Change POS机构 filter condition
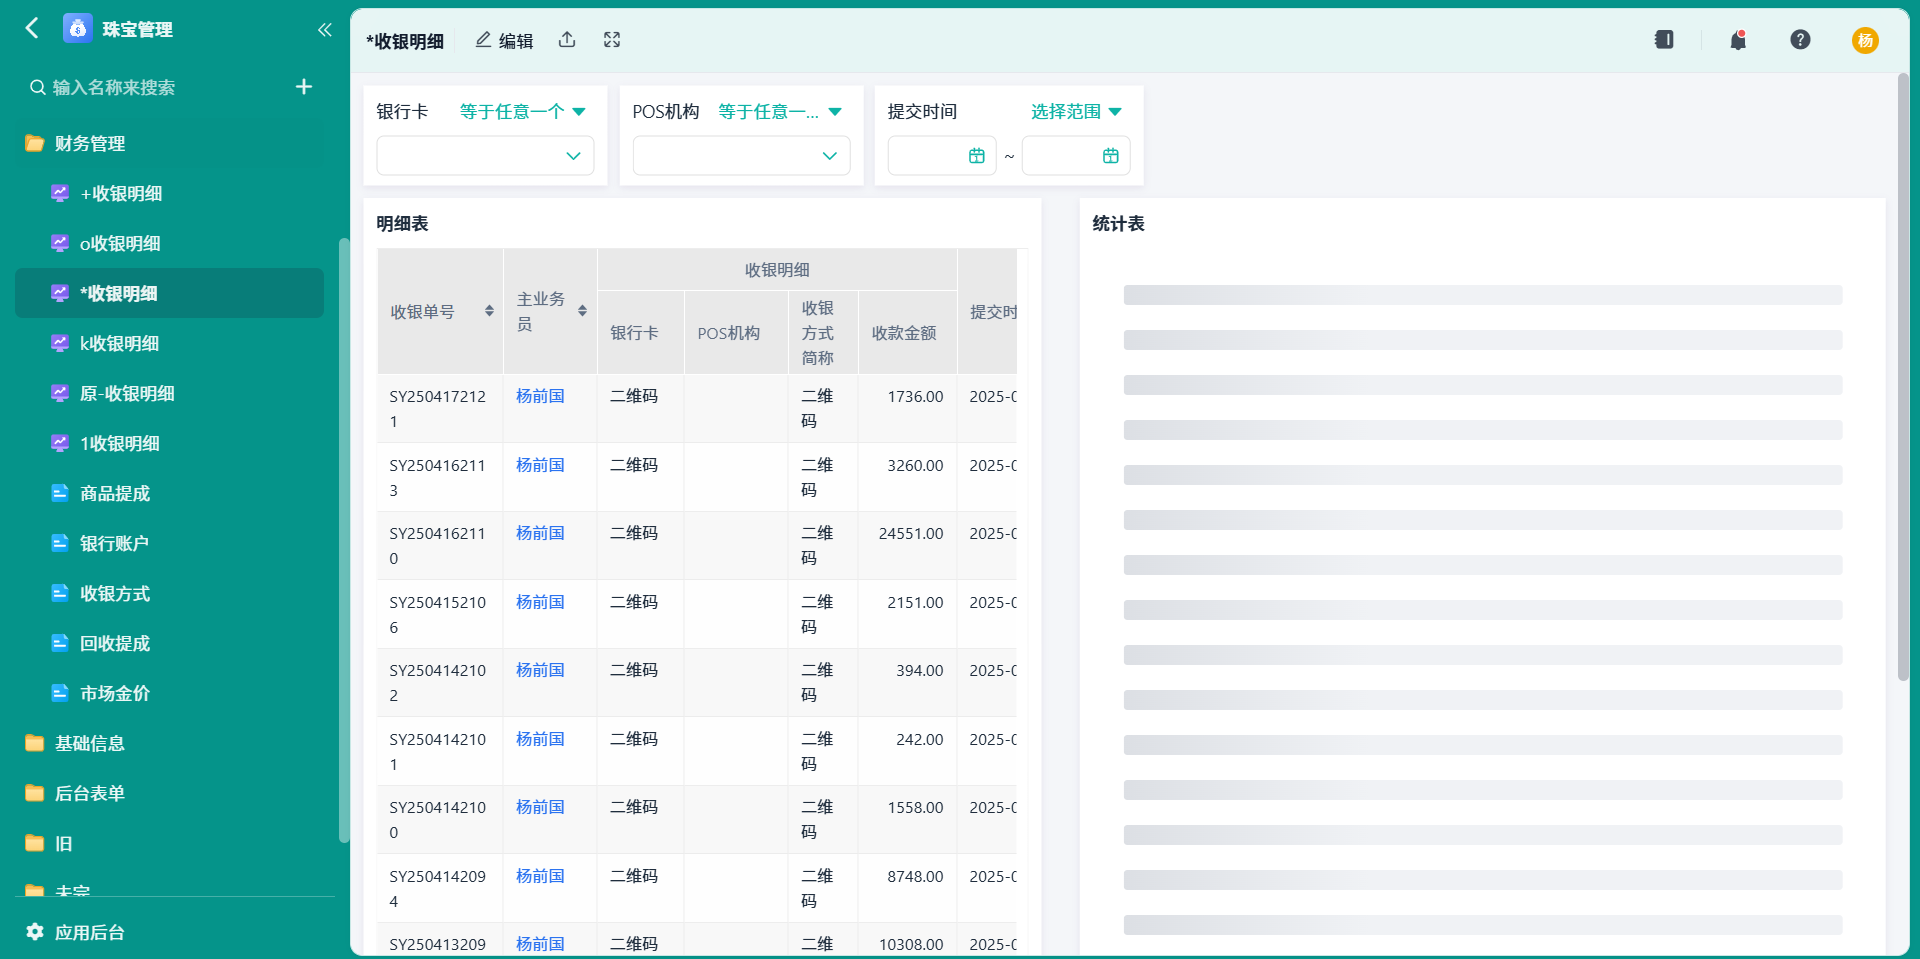Viewport: 1920px width, 959px height. coord(780,112)
